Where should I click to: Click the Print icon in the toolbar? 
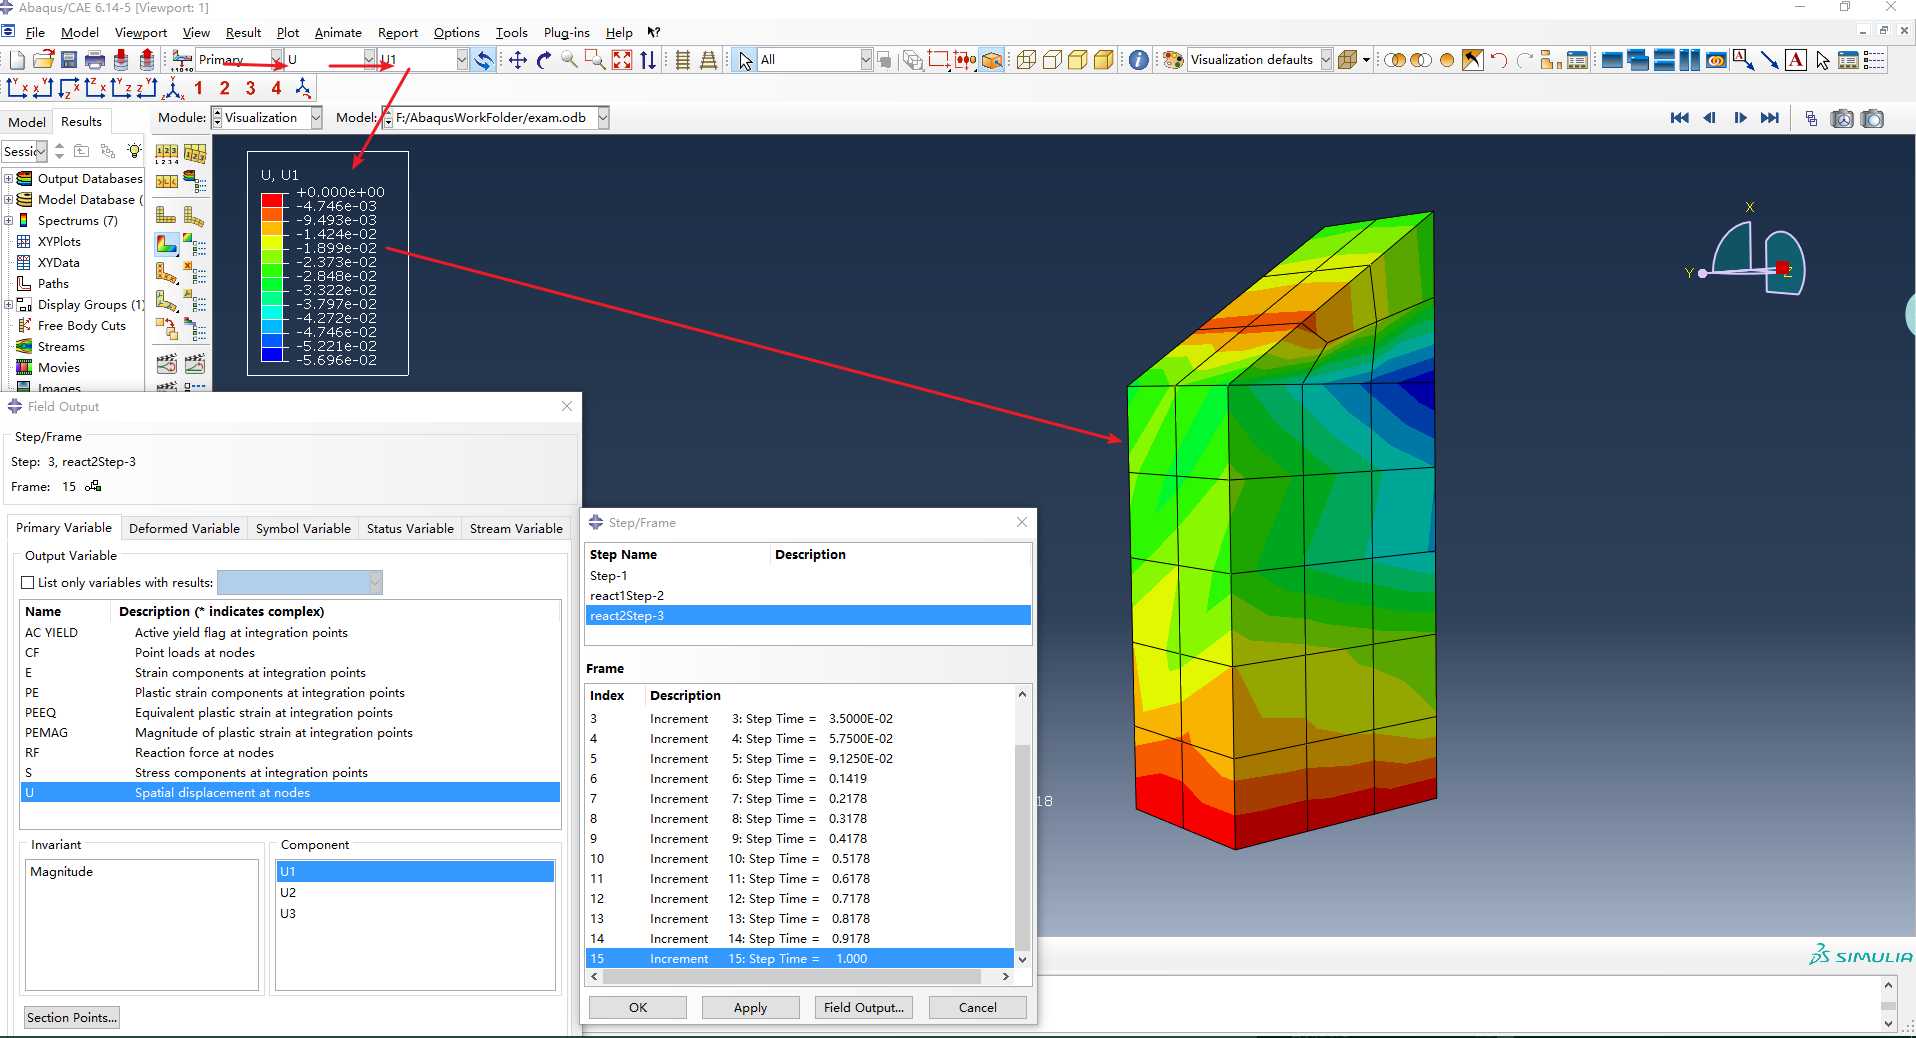pos(95,60)
